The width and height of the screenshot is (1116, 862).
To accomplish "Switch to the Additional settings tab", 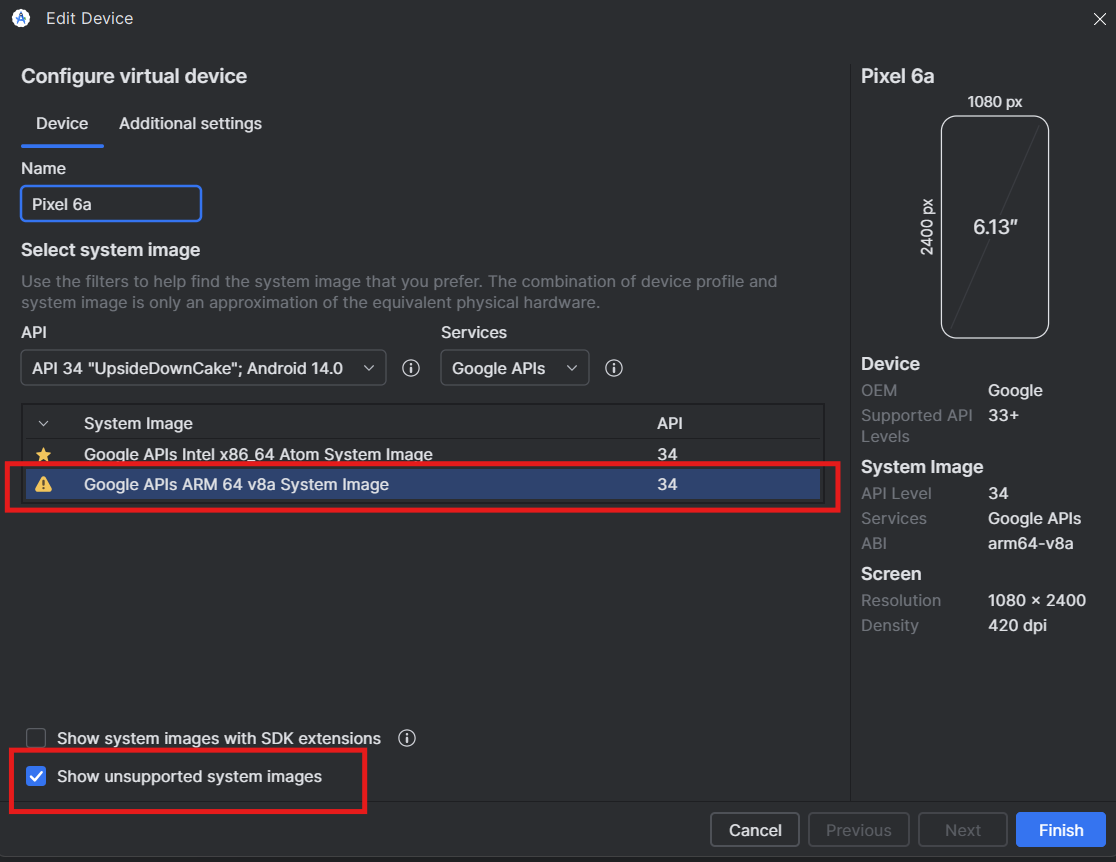I will click(x=190, y=124).
